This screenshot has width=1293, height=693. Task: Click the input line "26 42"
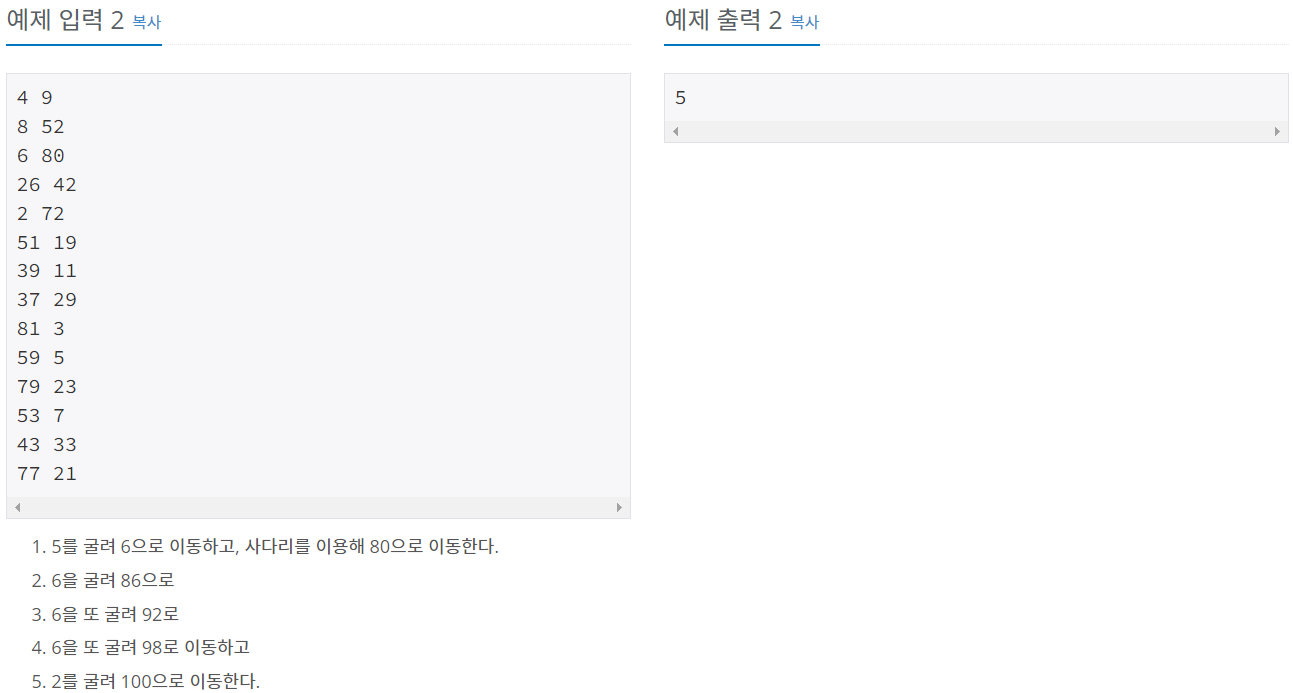tap(47, 185)
